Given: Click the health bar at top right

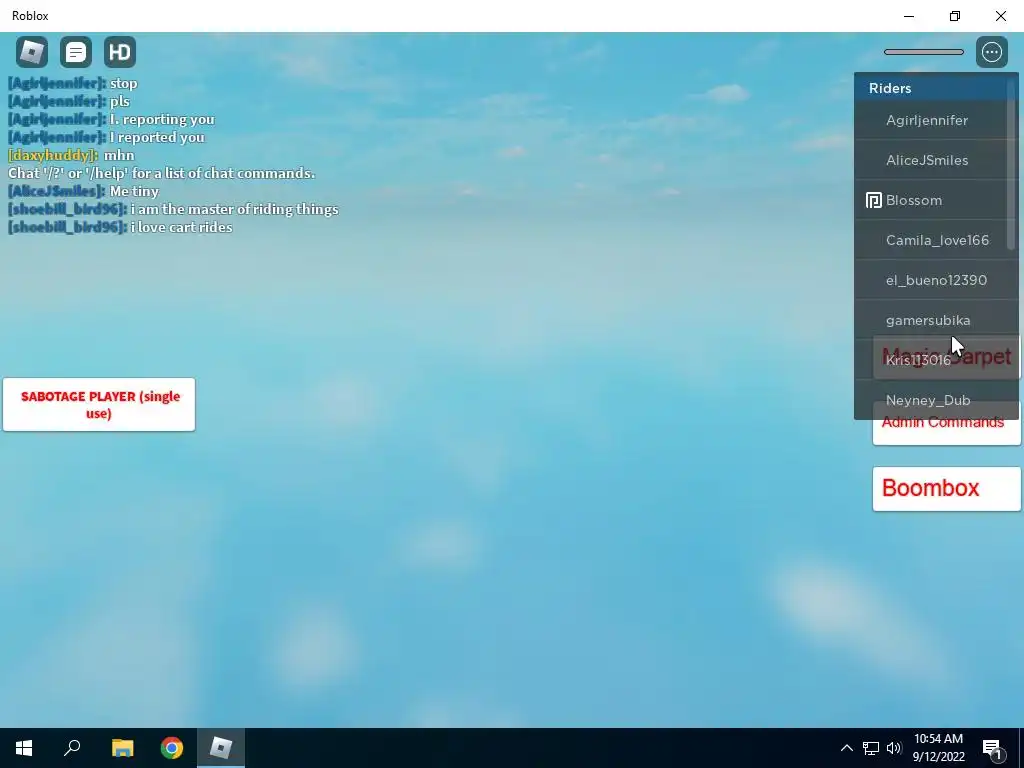Looking at the screenshot, I should point(923,52).
